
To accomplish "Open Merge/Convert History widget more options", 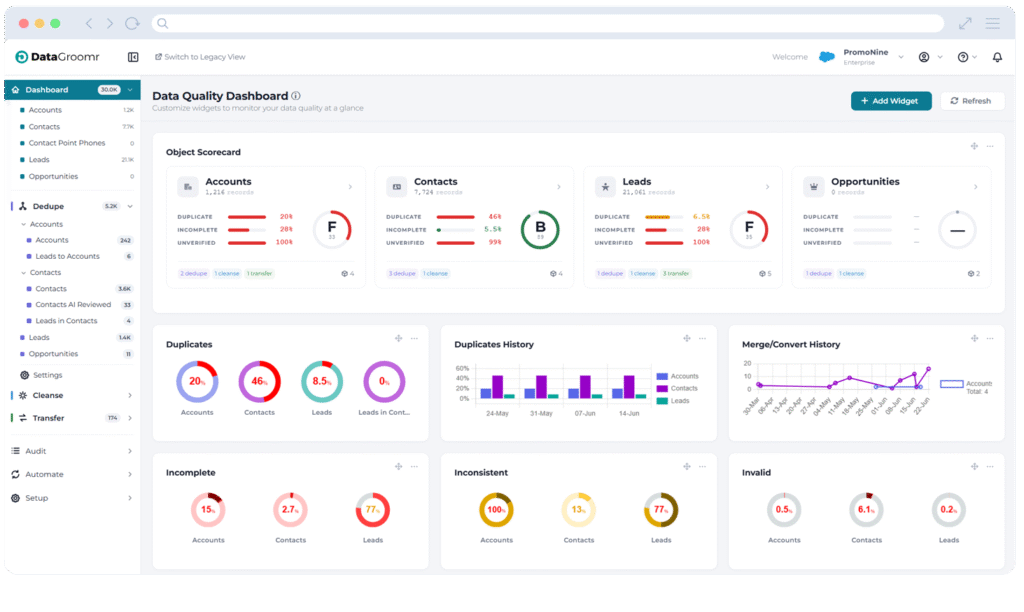I will point(990,338).
